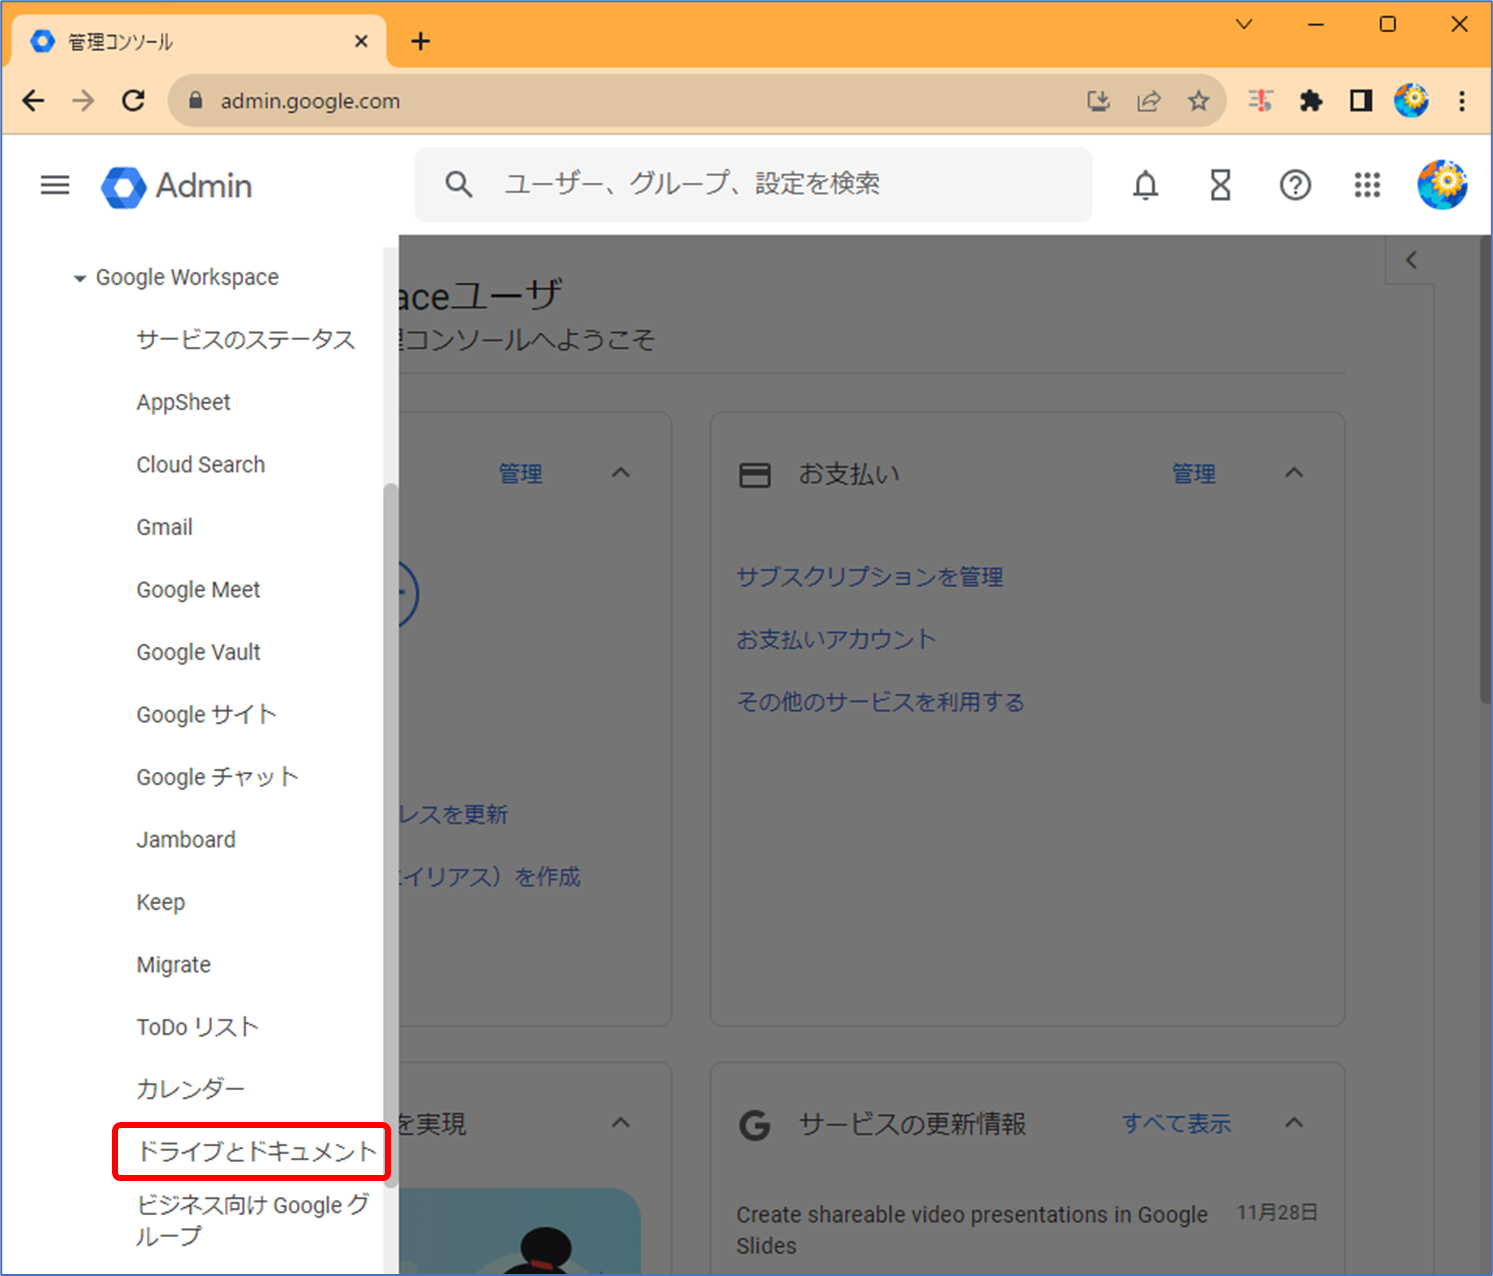Click the search magnifier icon
The image size is (1493, 1276).
pos(458,184)
